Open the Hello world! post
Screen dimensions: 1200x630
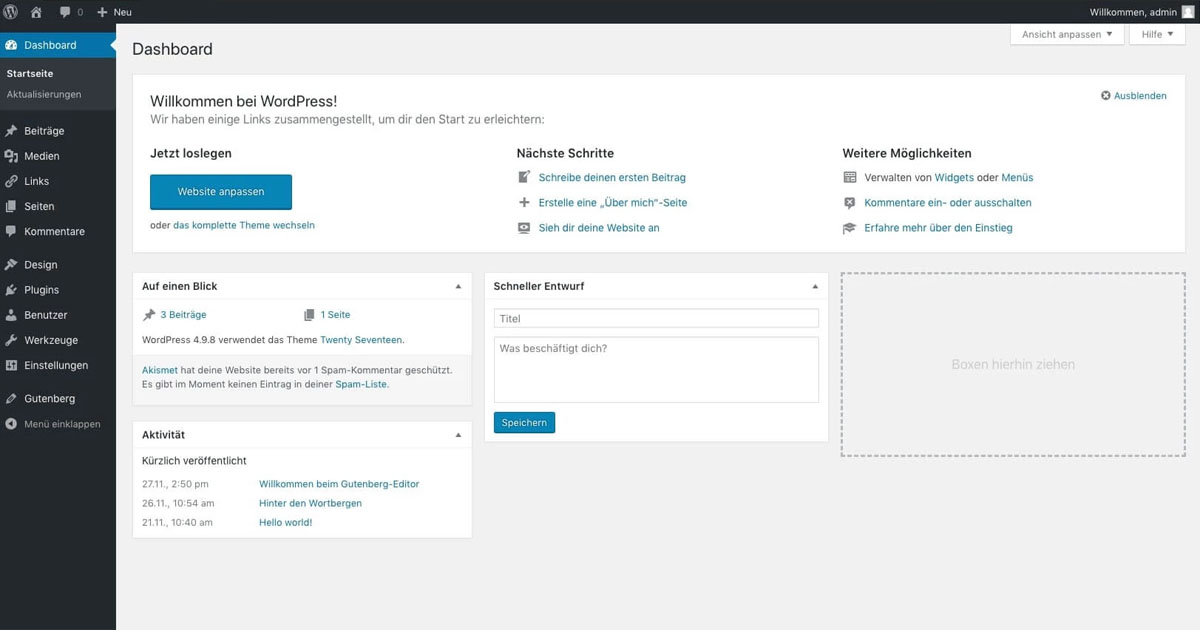(286, 522)
